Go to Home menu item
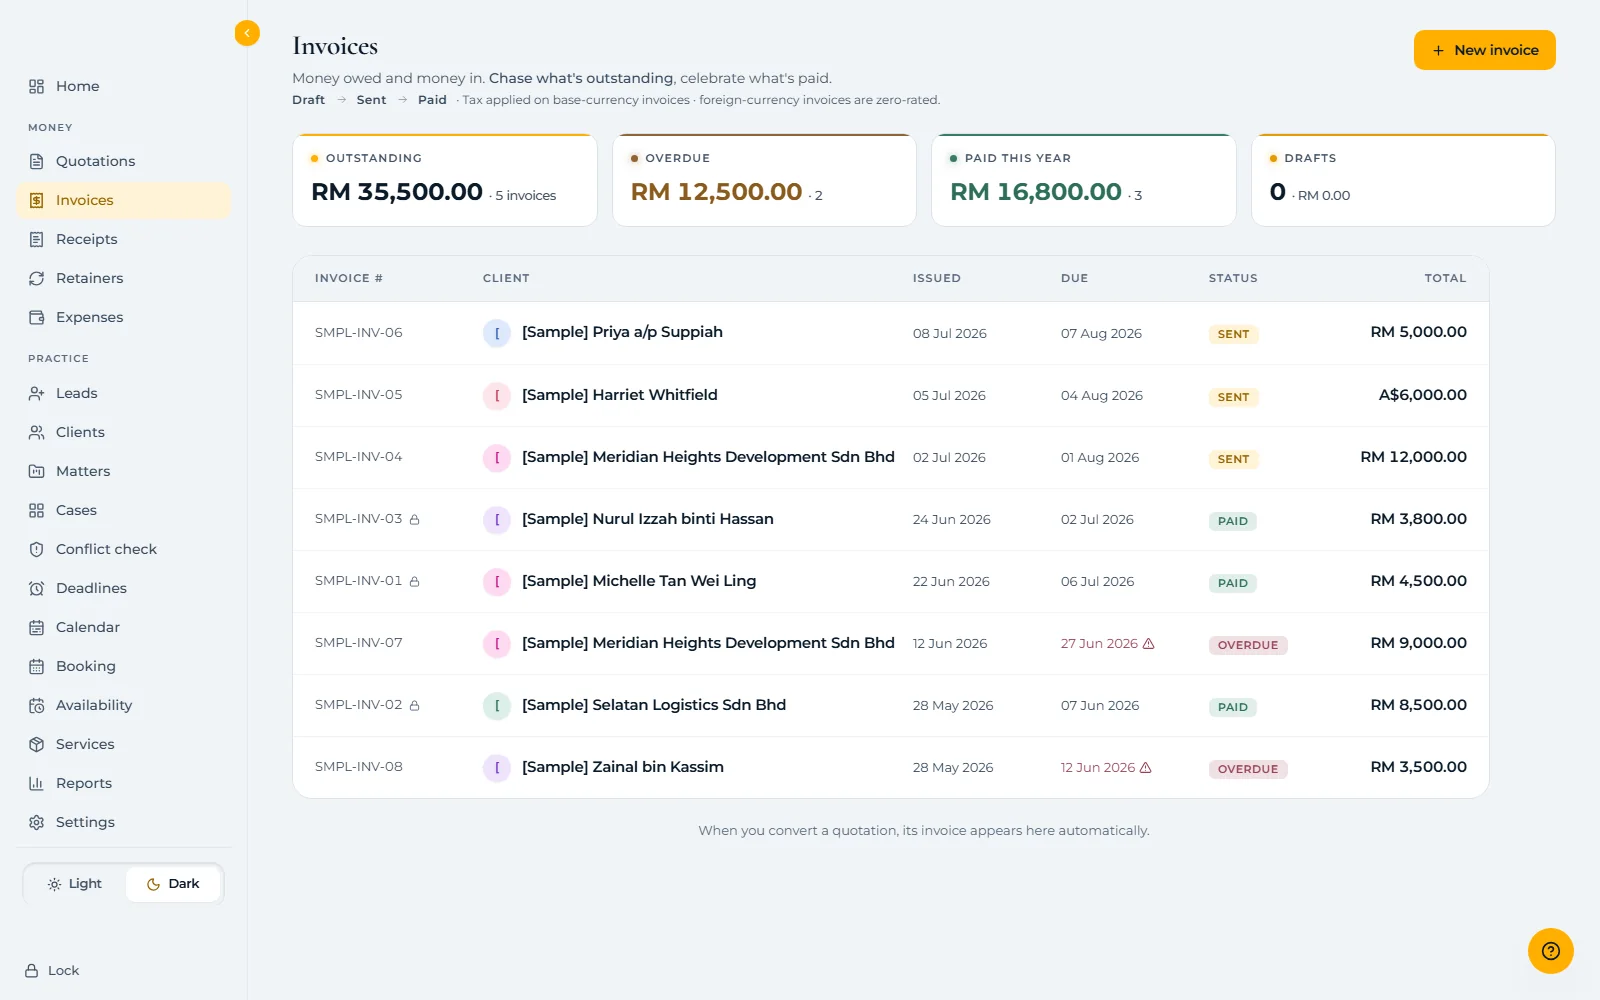 124,86
